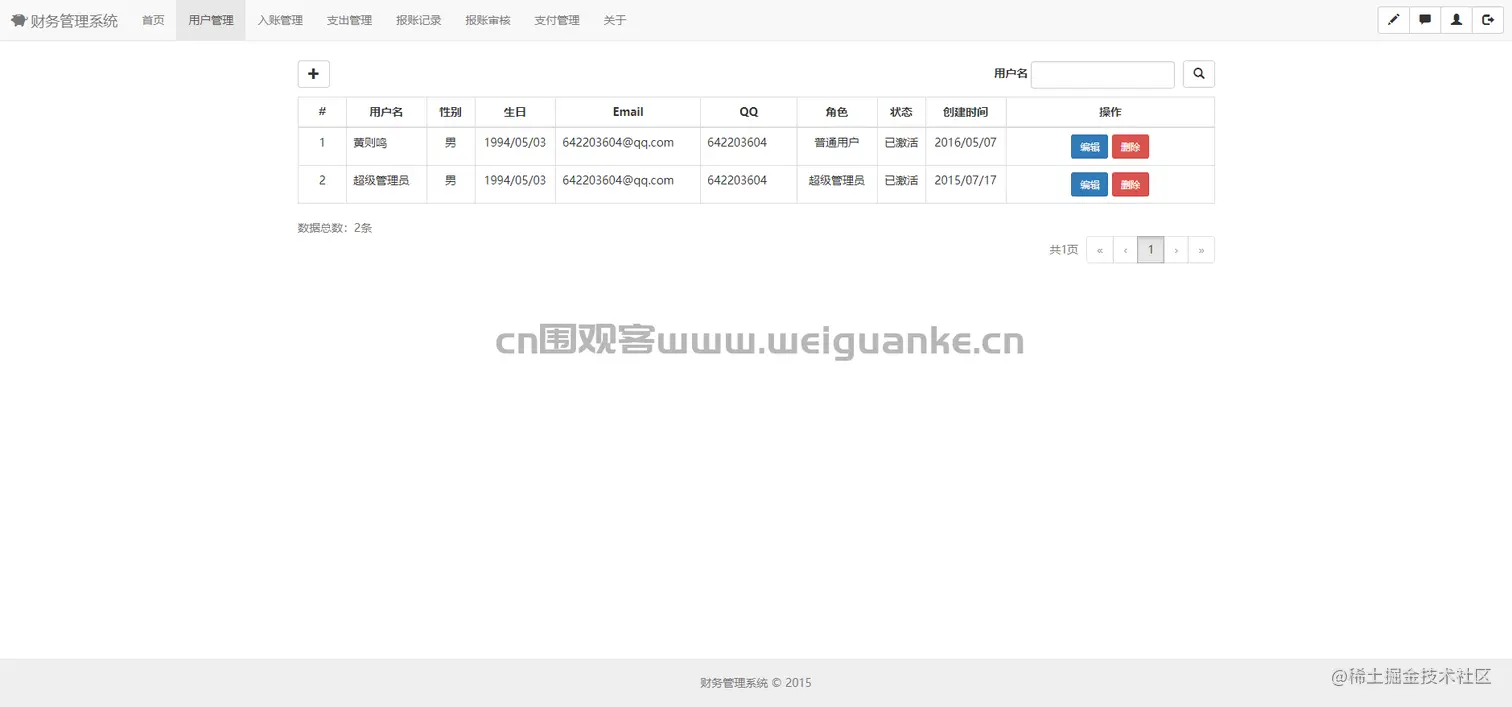Go to last page with » button
This screenshot has width=1512, height=707.
1201,250
